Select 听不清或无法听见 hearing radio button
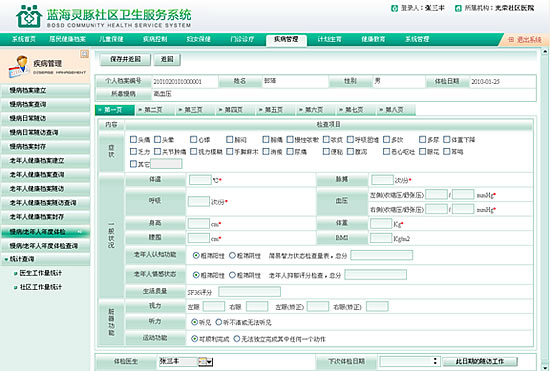550x371 pixels. [x=219, y=322]
